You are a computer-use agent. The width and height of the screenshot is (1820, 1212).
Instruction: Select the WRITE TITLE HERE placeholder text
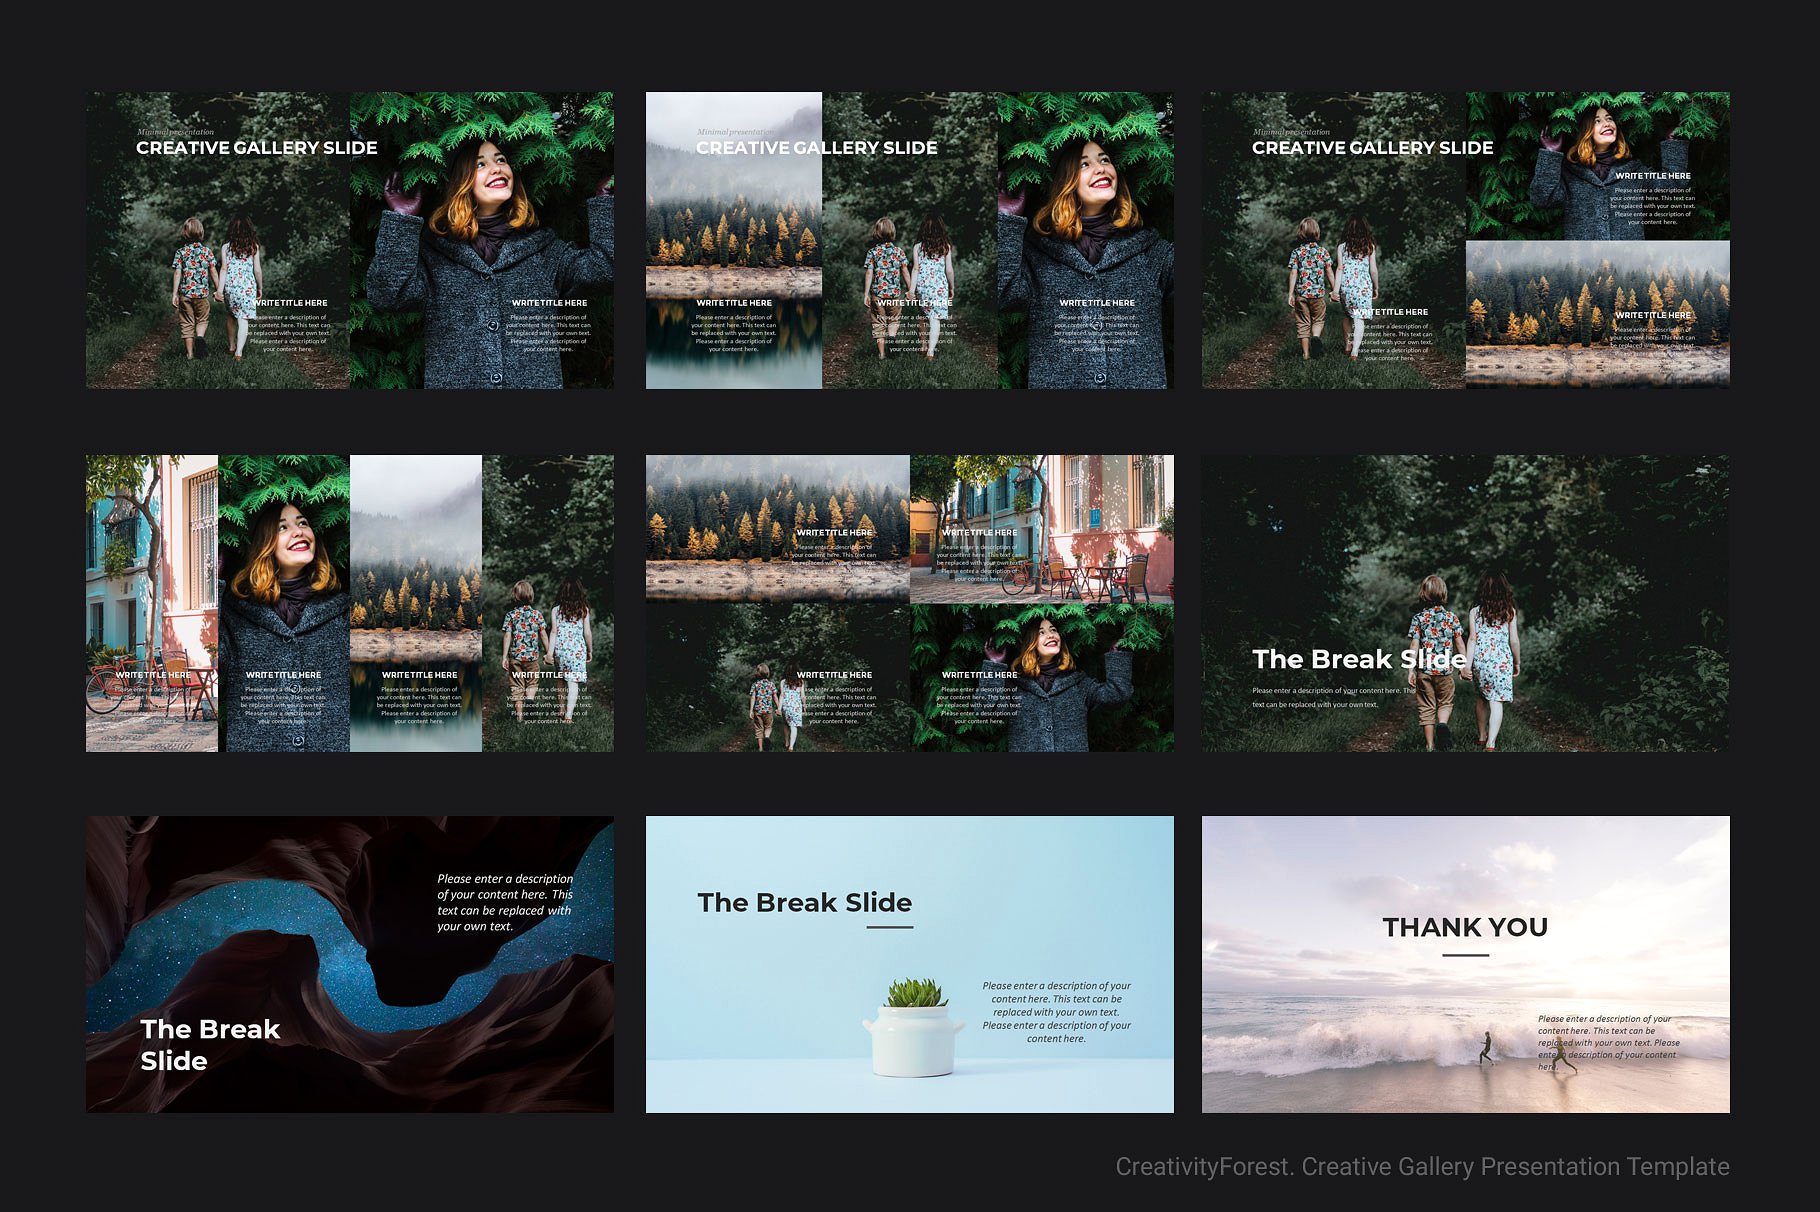[x=291, y=302]
